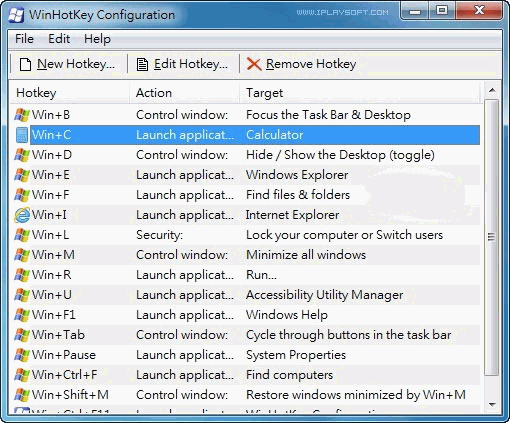Click the Internet Explorer icon beside Win+I
The image size is (510, 423).
tap(22, 215)
